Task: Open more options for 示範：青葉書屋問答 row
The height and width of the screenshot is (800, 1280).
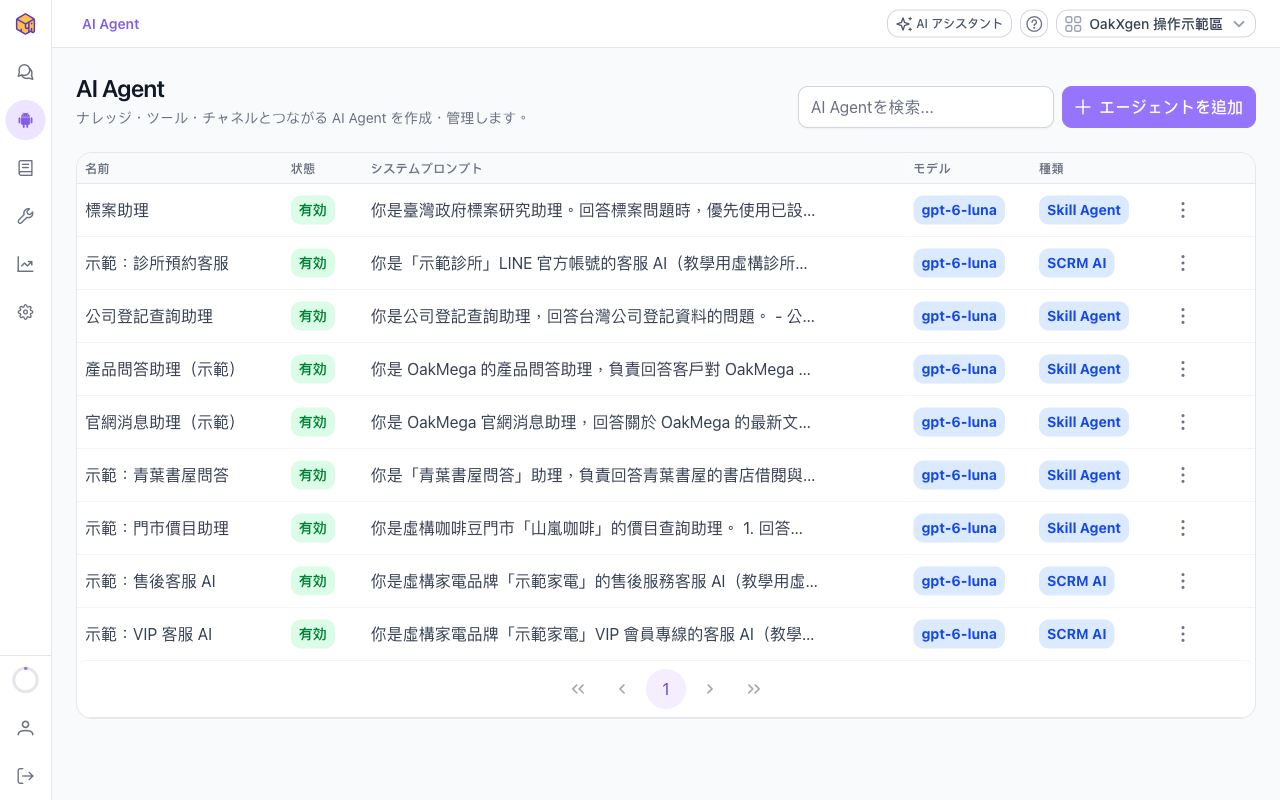Action: pyautogui.click(x=1183, y=475)
